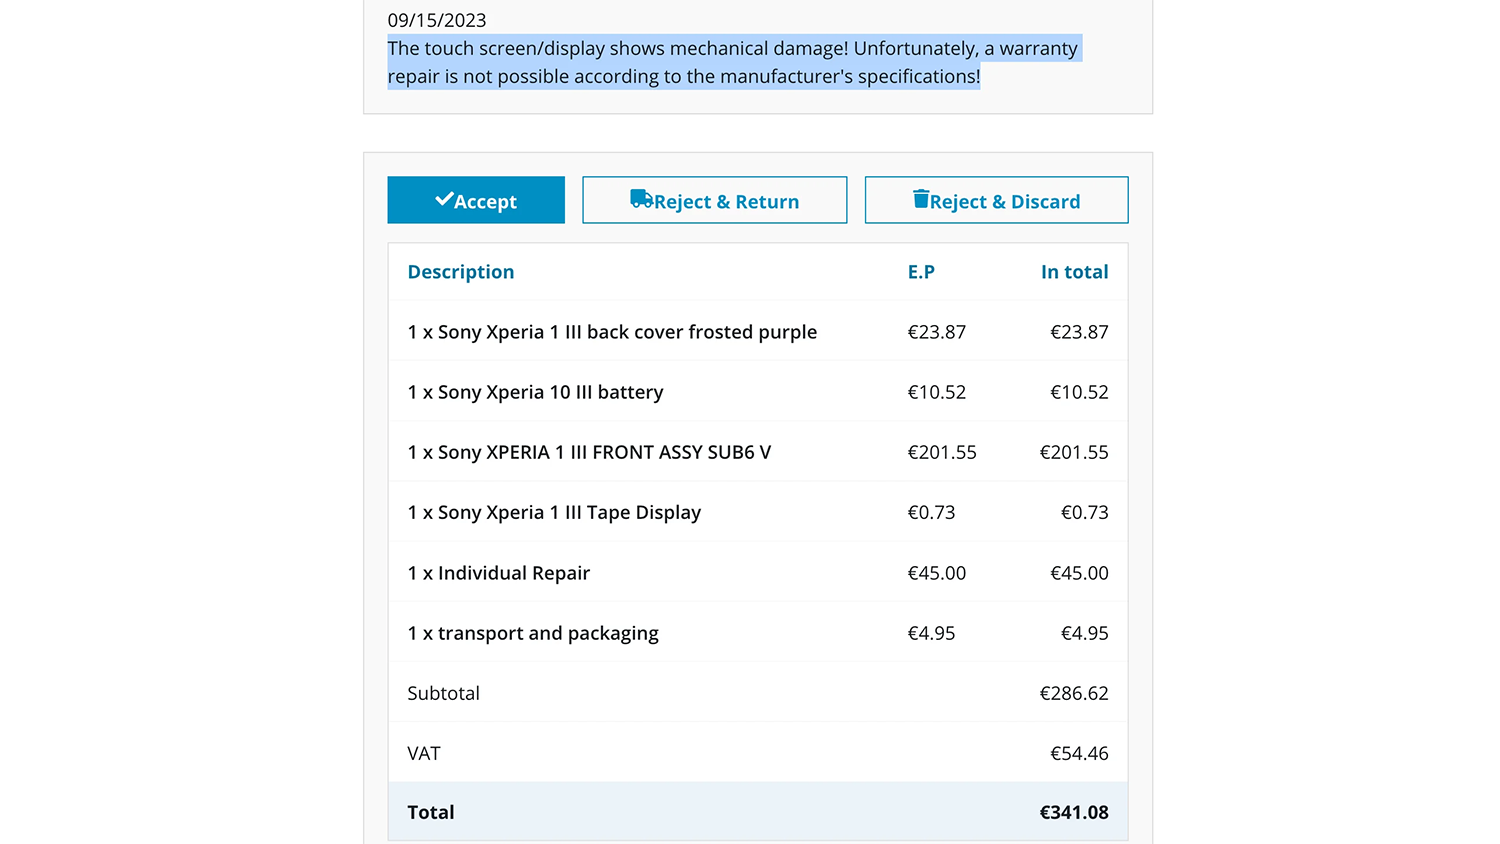Click the 09/15/2023 date text
The height and width of the screenshot is (844, 1500).
[x=437, y=20]
